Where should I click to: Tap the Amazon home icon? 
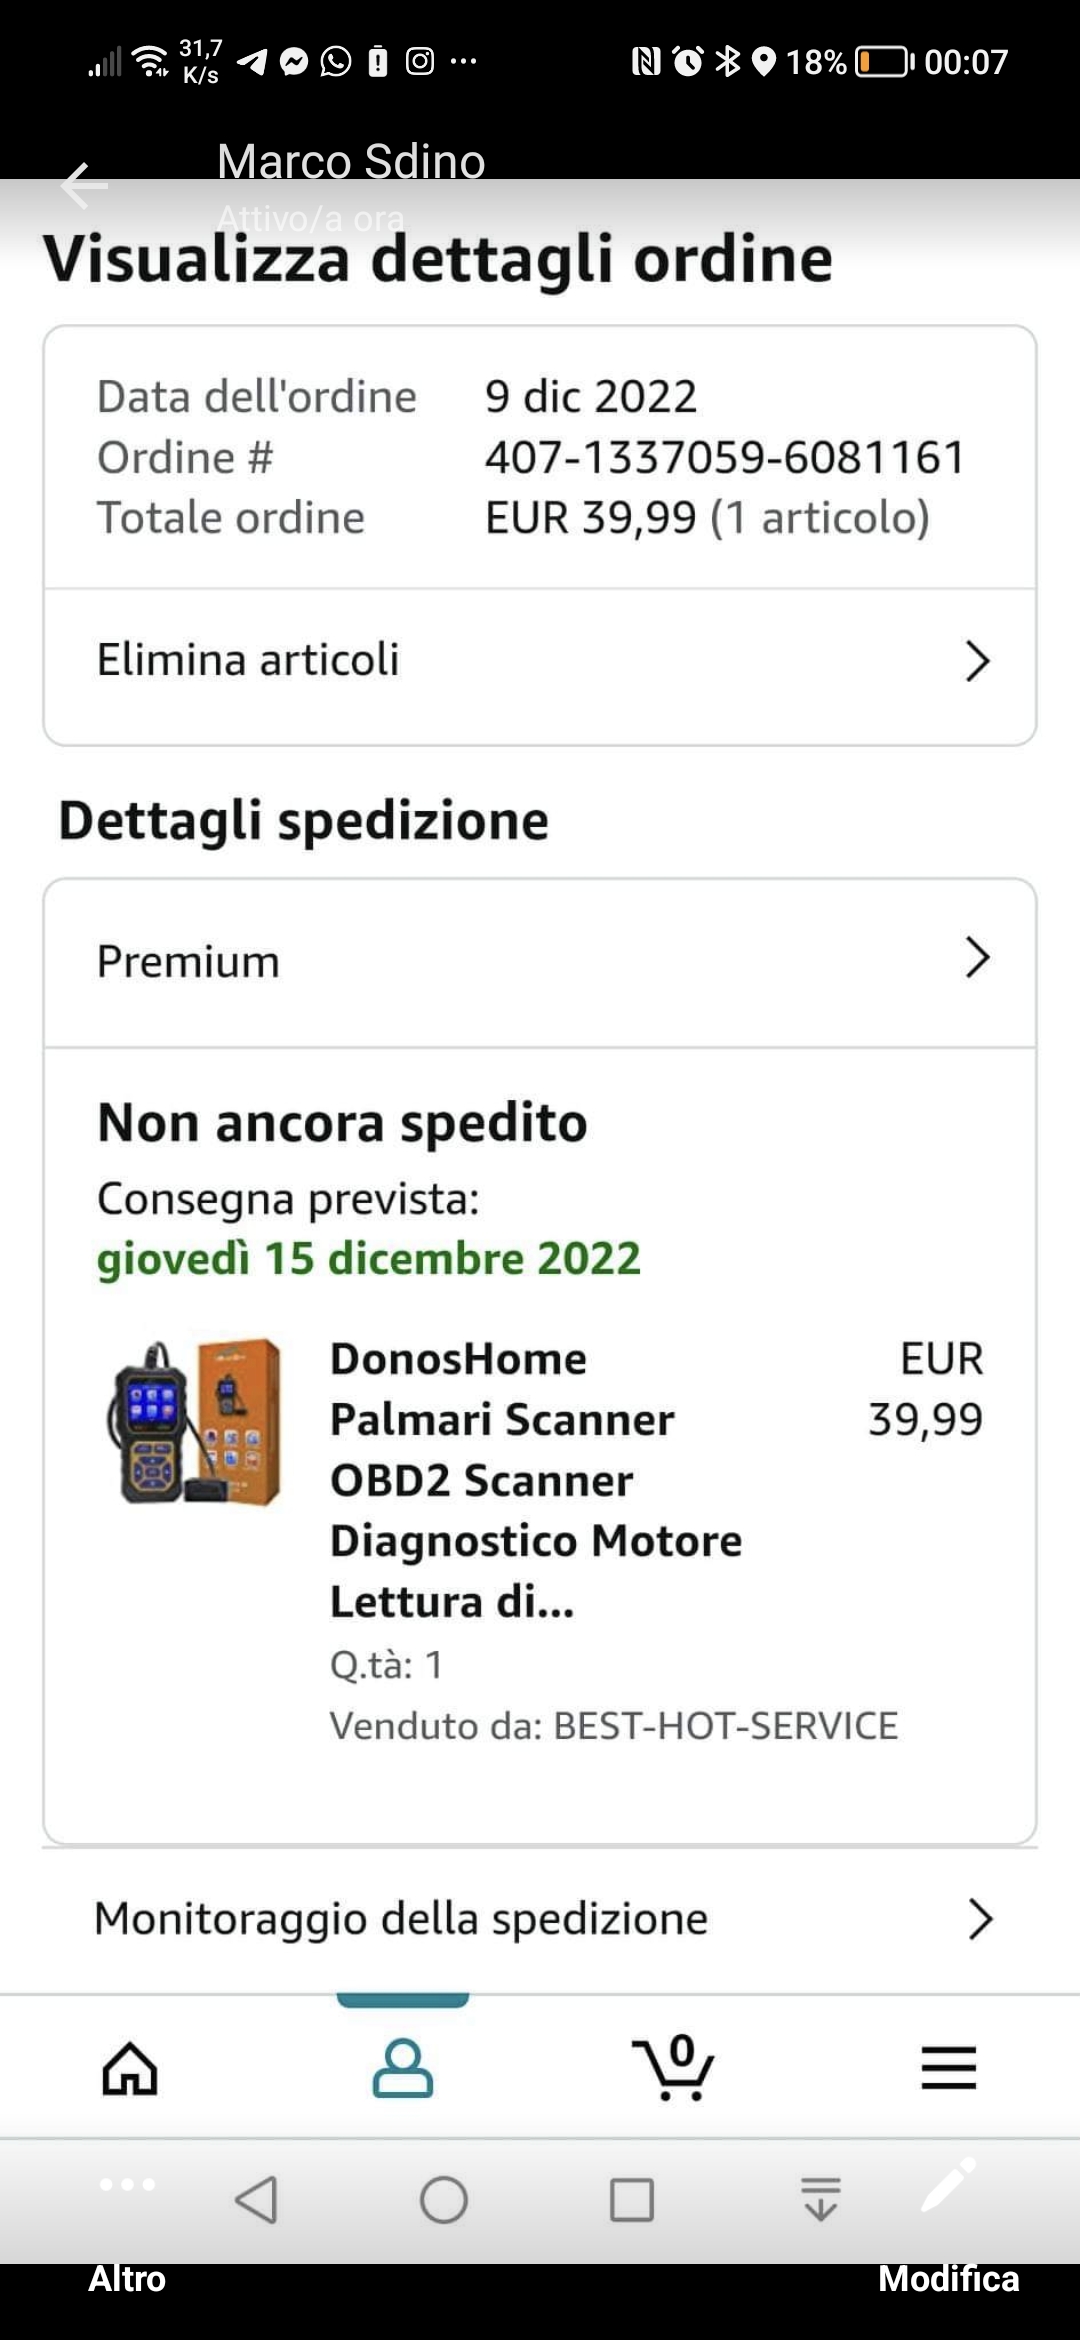(x=130, y=2068)
